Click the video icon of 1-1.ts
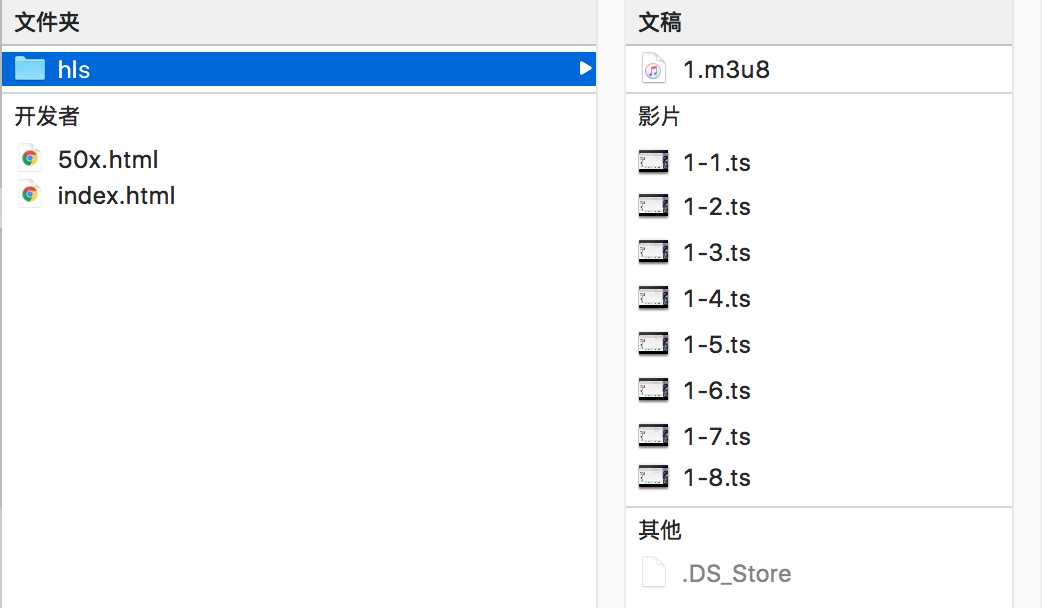 [x=653, y=162]
